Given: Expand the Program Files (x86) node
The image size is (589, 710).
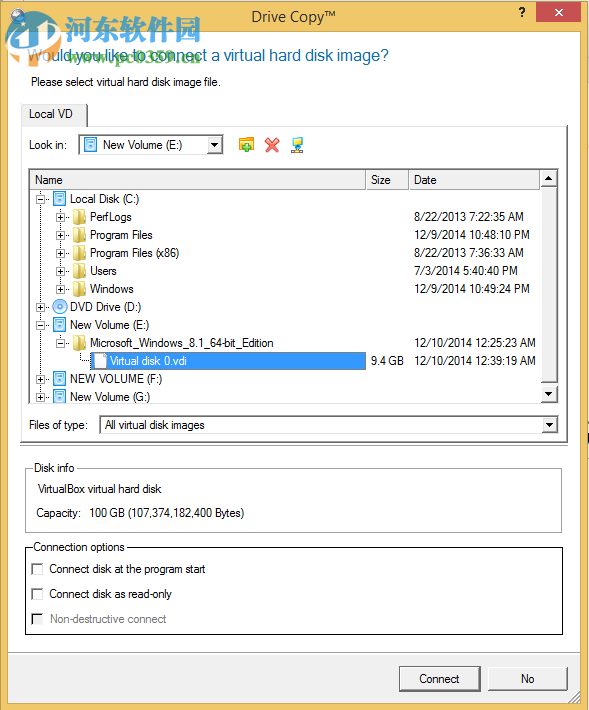Looking at the screenshot, I should coord(60,253).
